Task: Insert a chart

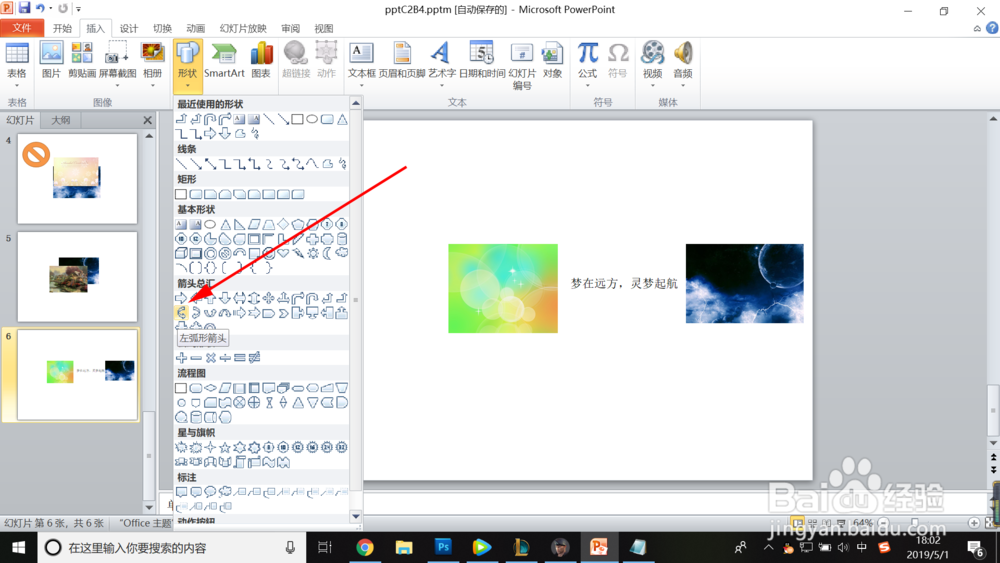Action: tap(261, 61)
